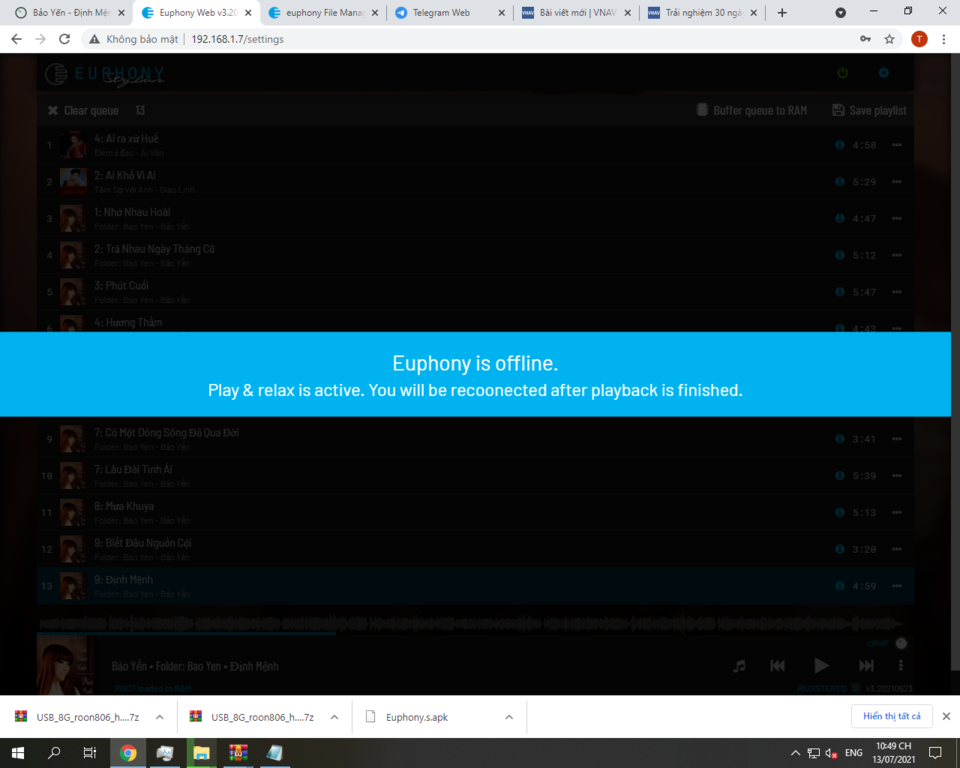The height and width of the screenshot is (768, 960).
Task: Open player vertical dots menu
Action: tap(901, 666)
